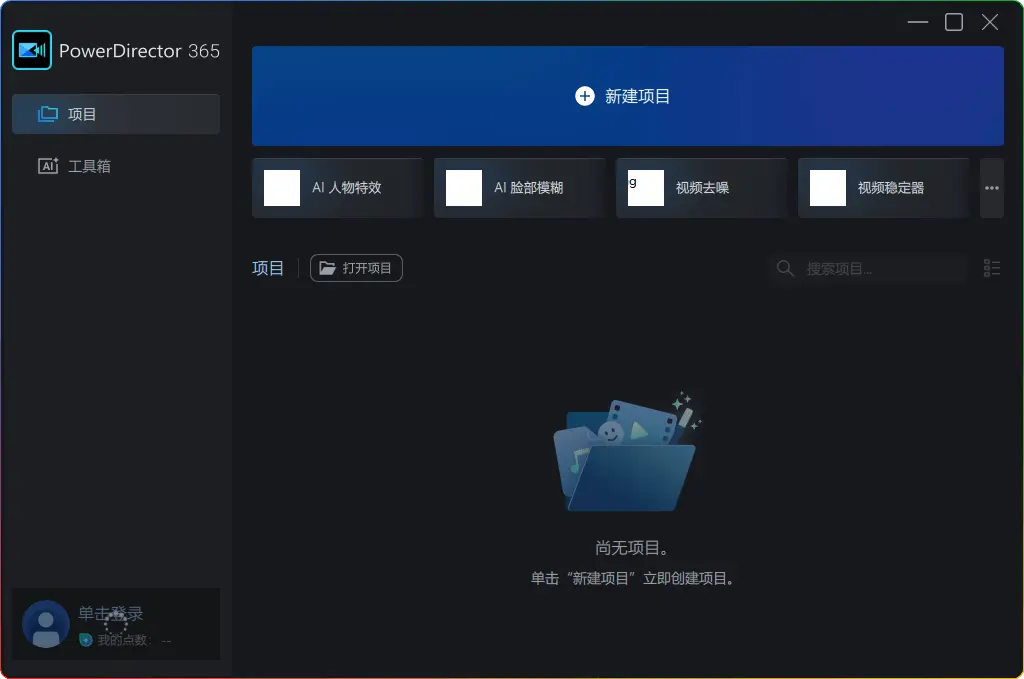Expand more tools via the ellipsis button
Viewport: 1024px width, 679px height.
tap(991, 188)
